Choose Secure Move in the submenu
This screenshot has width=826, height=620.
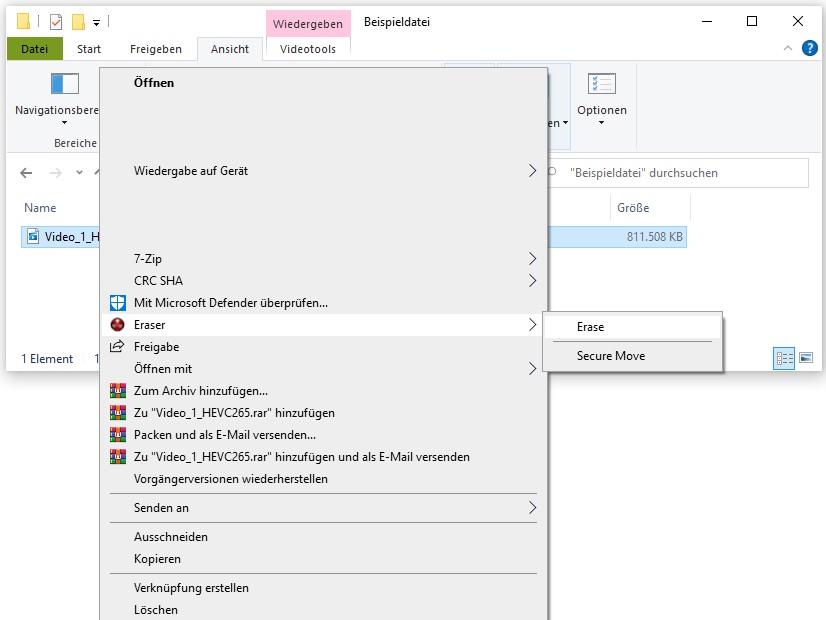[x=611, y=356]
